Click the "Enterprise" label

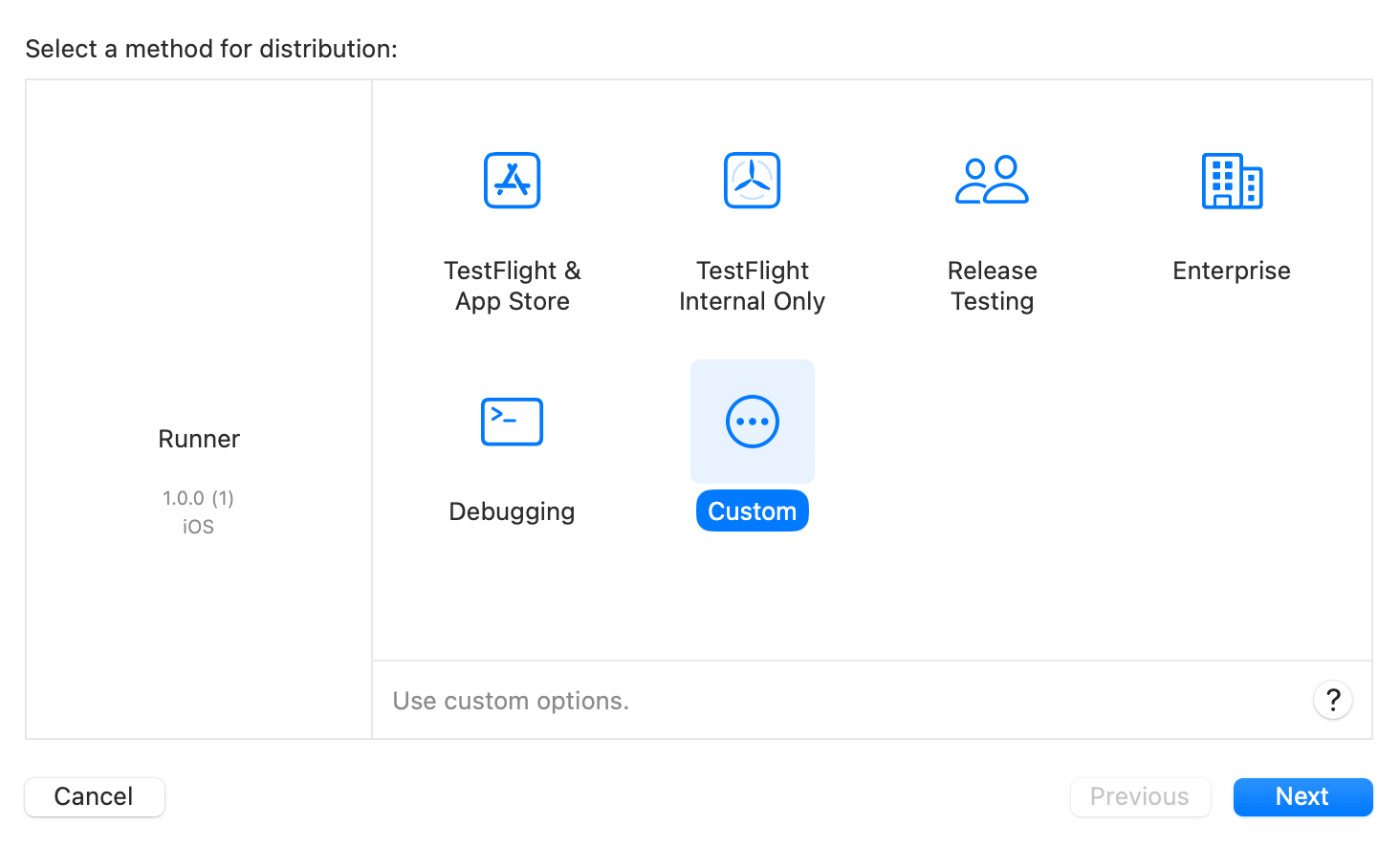pos(1232,271)
